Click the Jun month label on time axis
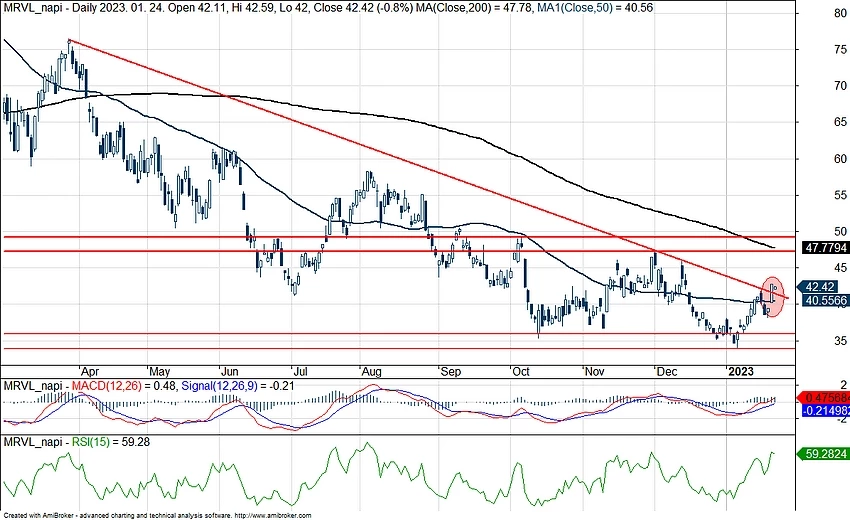Screen dimensions: 850x520 [x=230, y=371]
